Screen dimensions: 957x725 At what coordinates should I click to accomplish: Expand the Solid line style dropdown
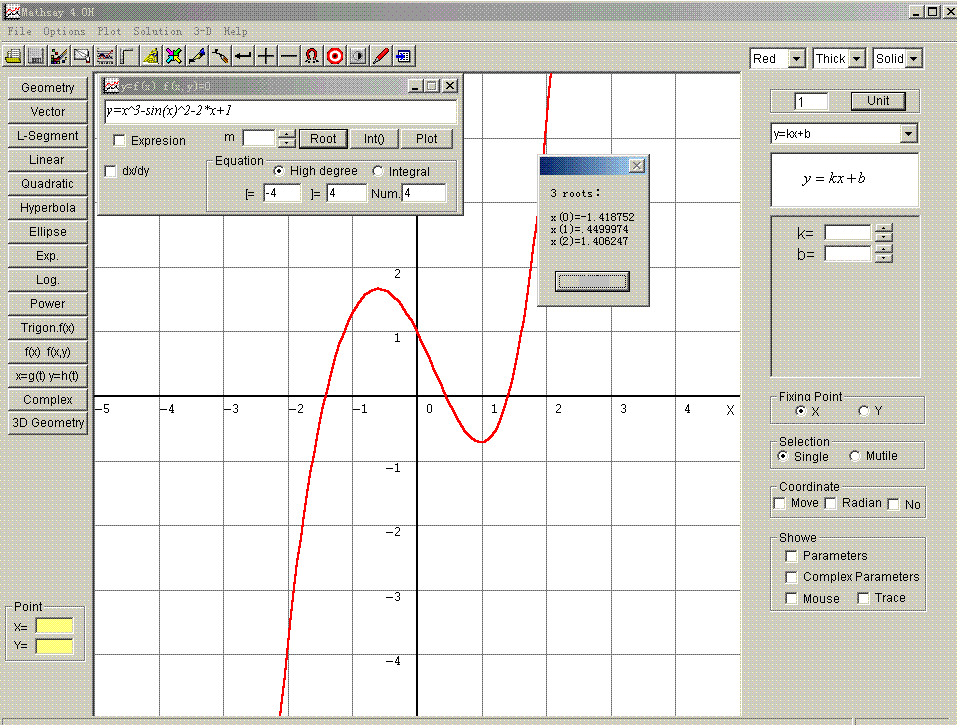click(x=914, y=59)
